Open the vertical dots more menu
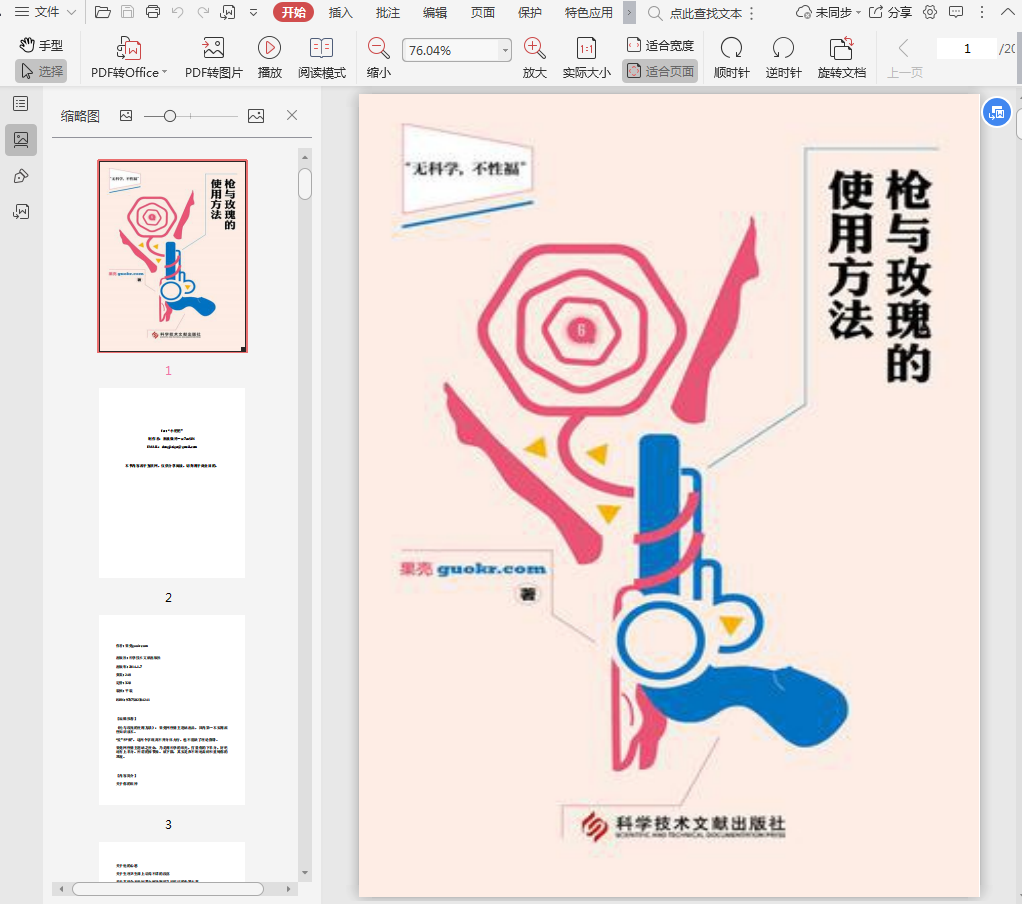 click(x=982, y=12)
